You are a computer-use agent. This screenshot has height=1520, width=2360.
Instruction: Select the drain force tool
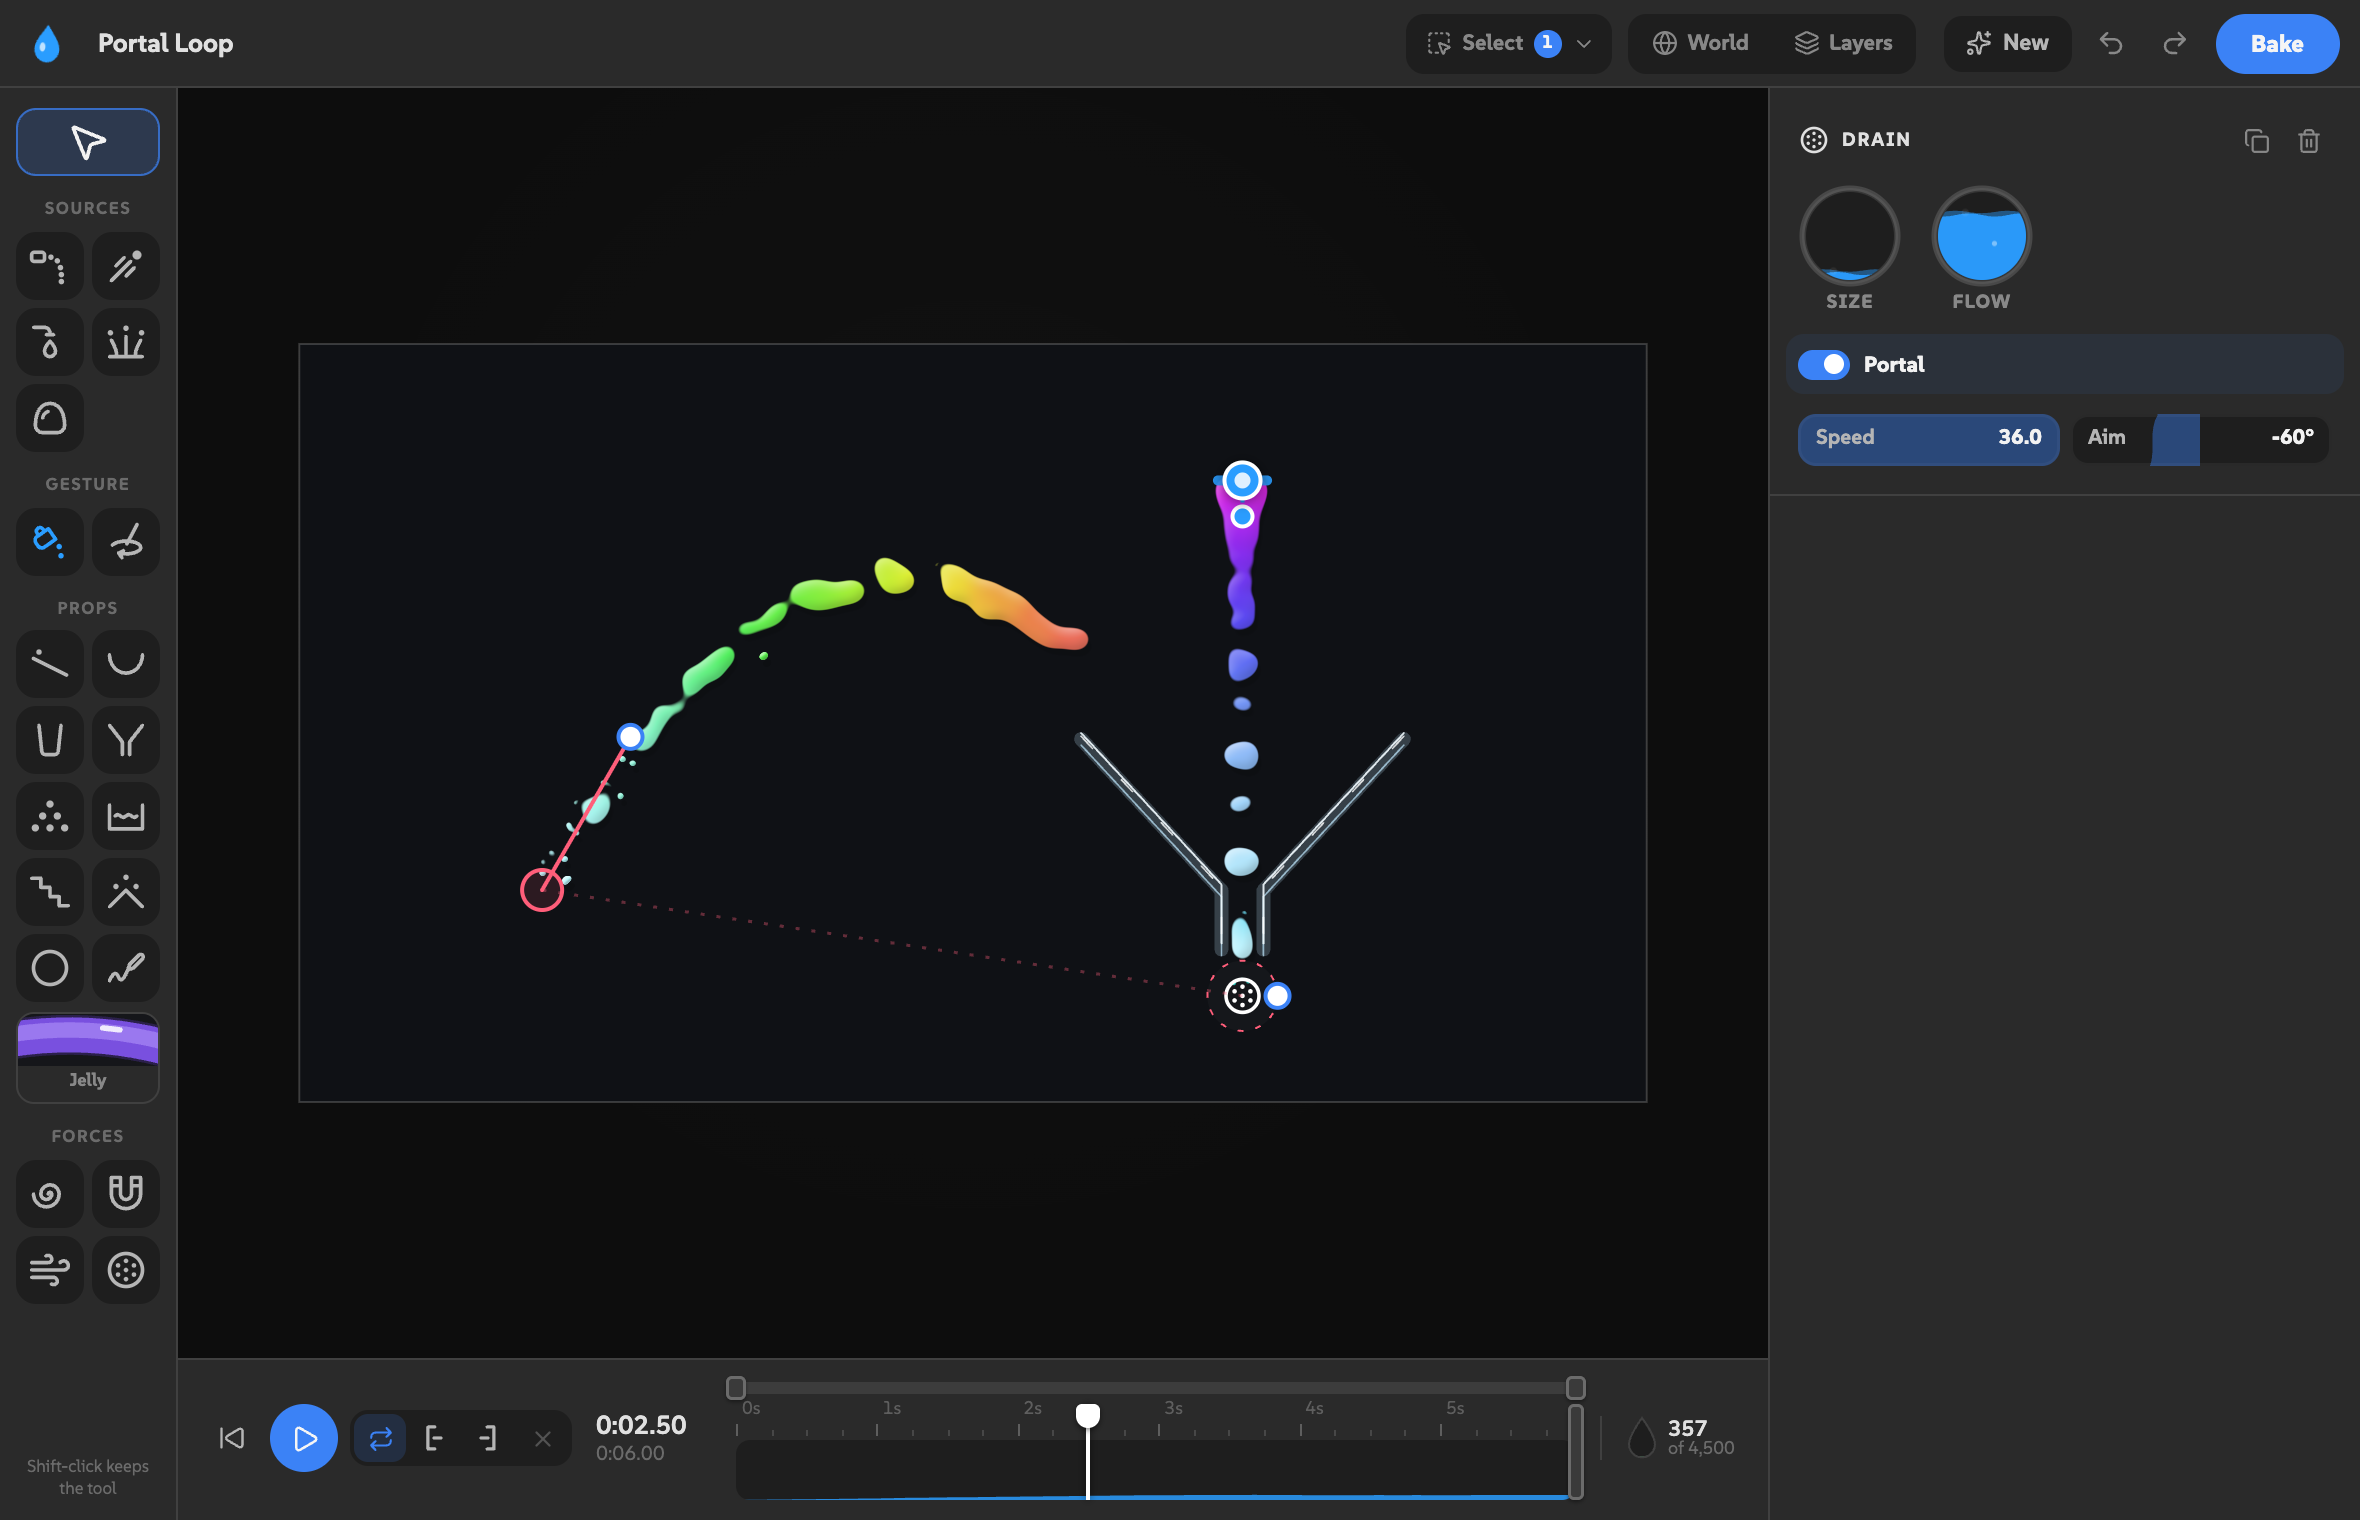click(126, 1270)
